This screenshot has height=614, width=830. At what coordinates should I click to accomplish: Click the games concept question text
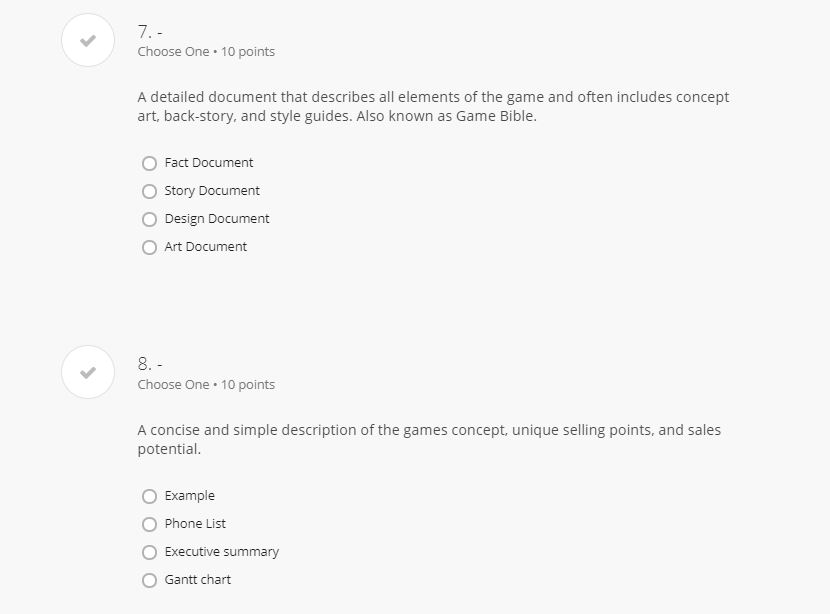tap(429, 439)
